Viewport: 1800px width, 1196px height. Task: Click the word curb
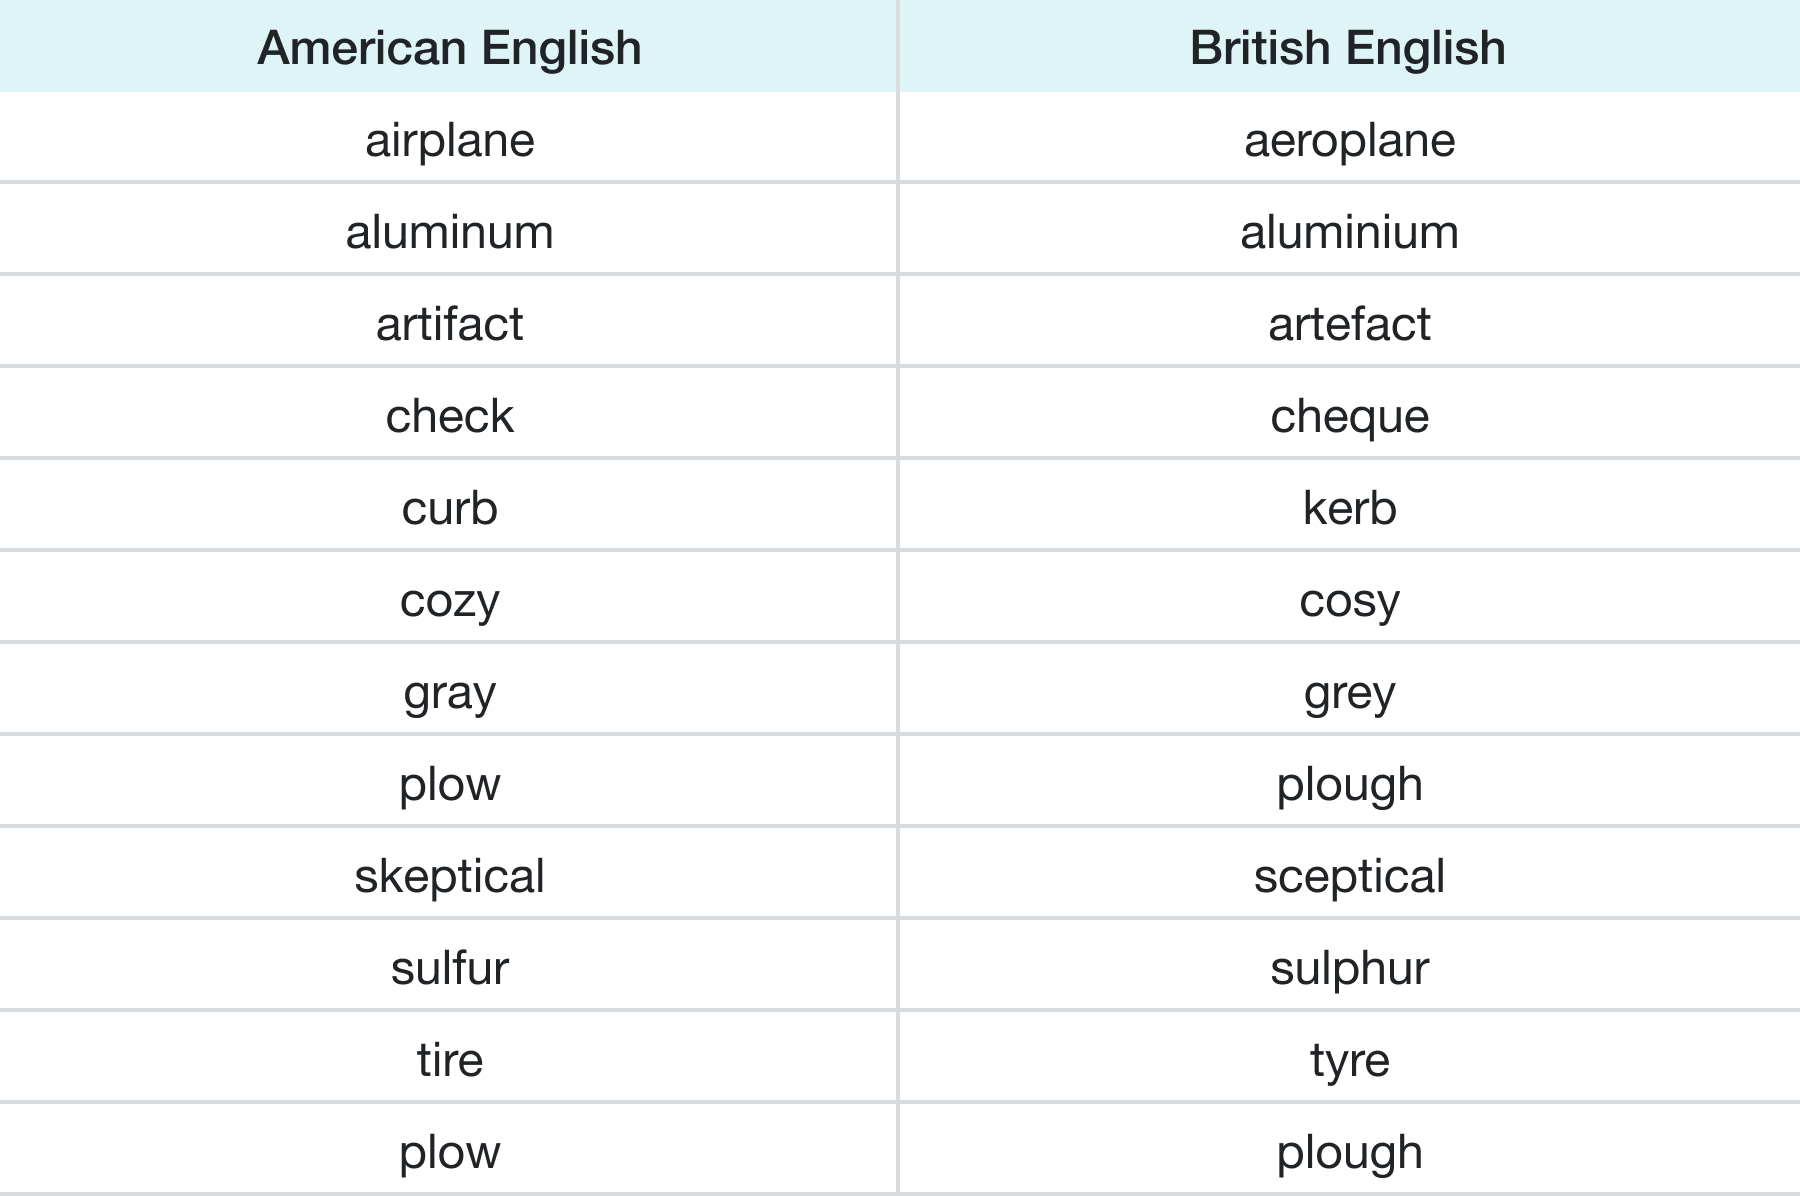coord(449,508)
